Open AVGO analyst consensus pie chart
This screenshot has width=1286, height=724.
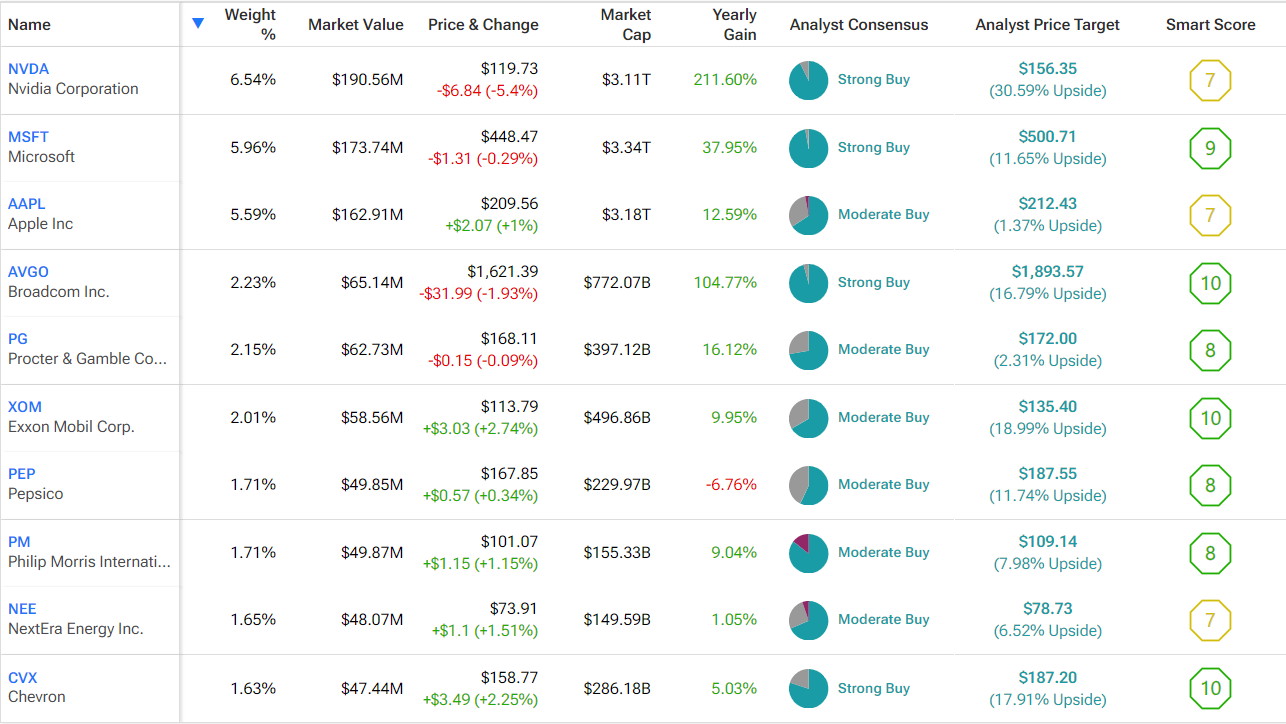pos(808,283)
